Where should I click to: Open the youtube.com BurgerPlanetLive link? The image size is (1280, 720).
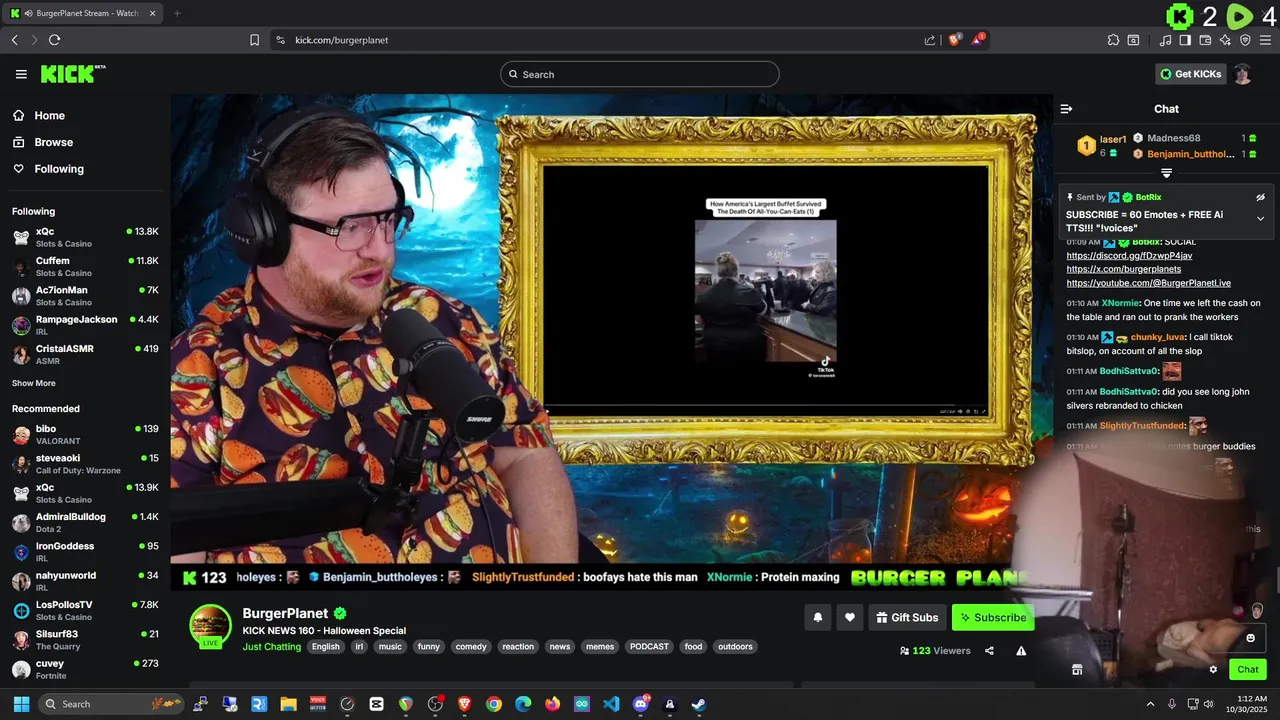pyautogui.click(x=1148, y=283)
